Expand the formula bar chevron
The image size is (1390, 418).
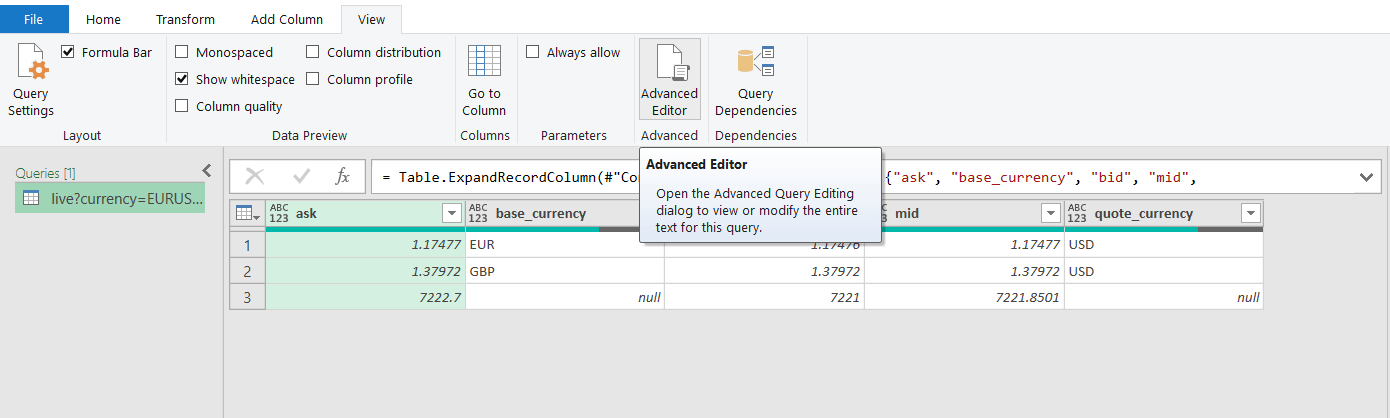pos(1366,177)
